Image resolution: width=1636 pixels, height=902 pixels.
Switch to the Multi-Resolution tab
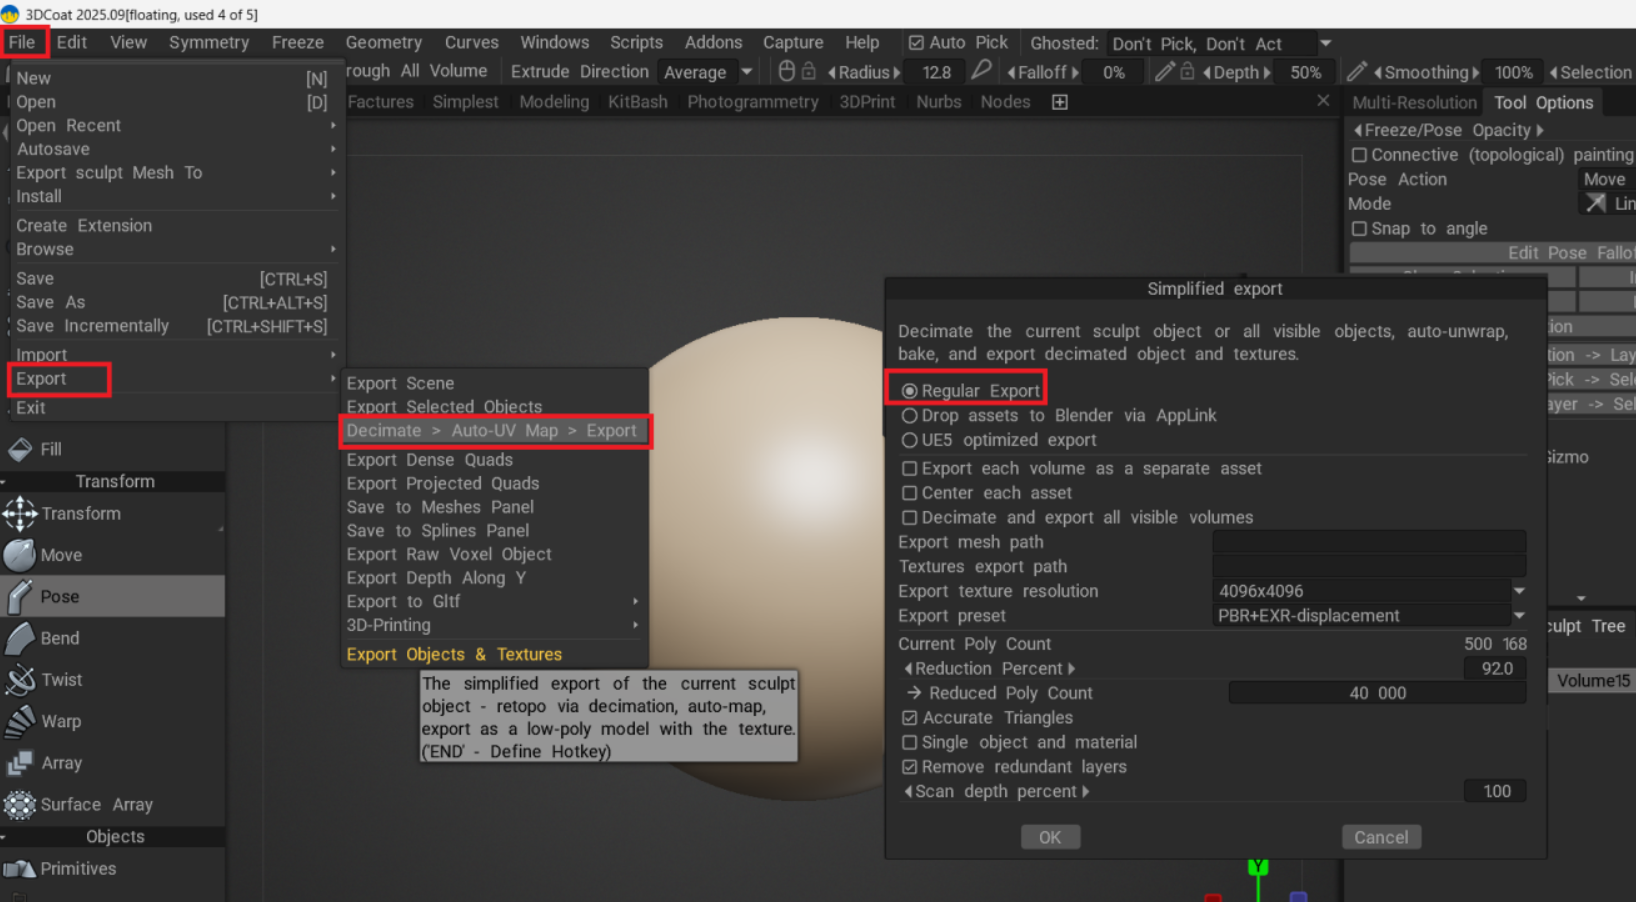pyautogui.click(x=1414, y=102)
